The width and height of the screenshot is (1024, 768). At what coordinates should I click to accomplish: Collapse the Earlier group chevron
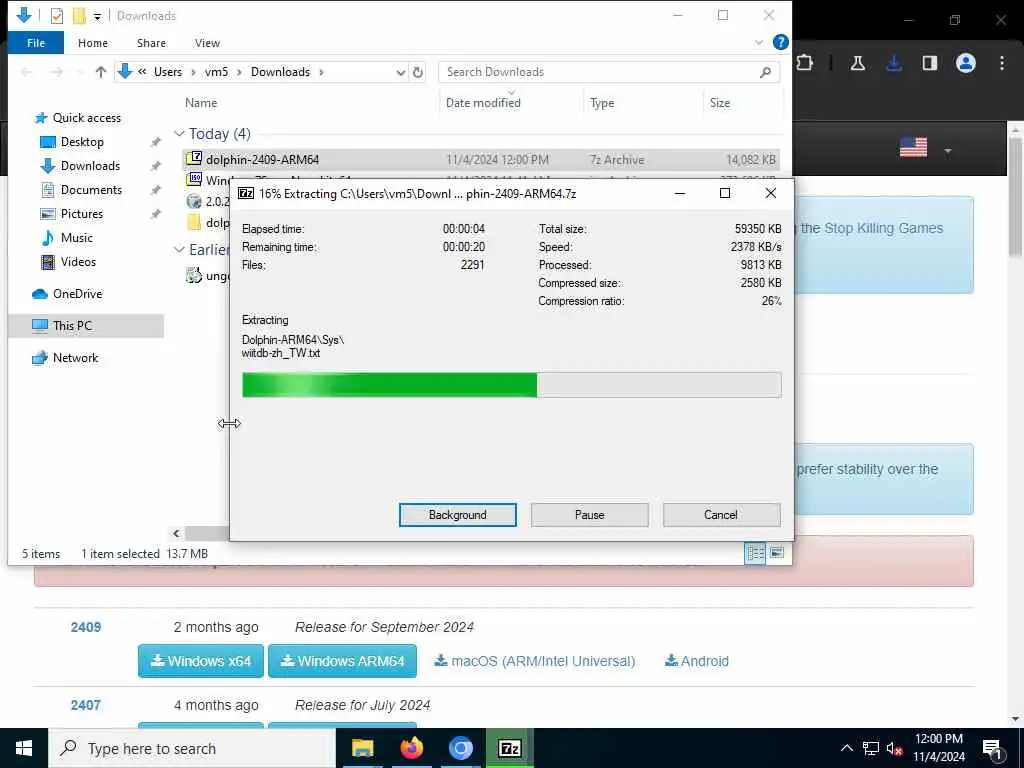click(x=179, y=249)
